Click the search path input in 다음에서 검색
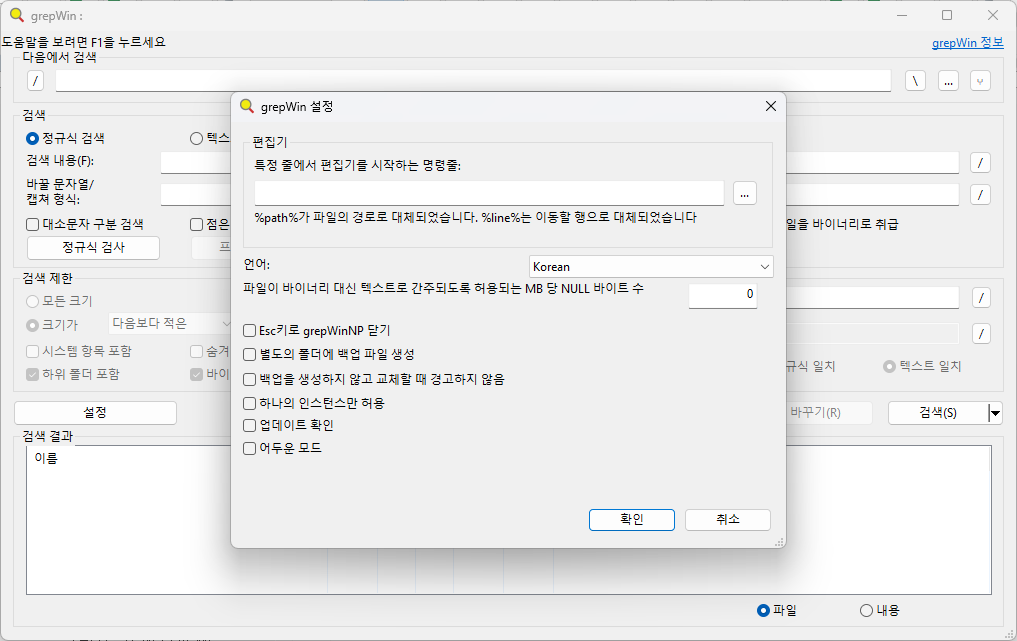Viewport: 1017px width, 641px height. [473, 81]
